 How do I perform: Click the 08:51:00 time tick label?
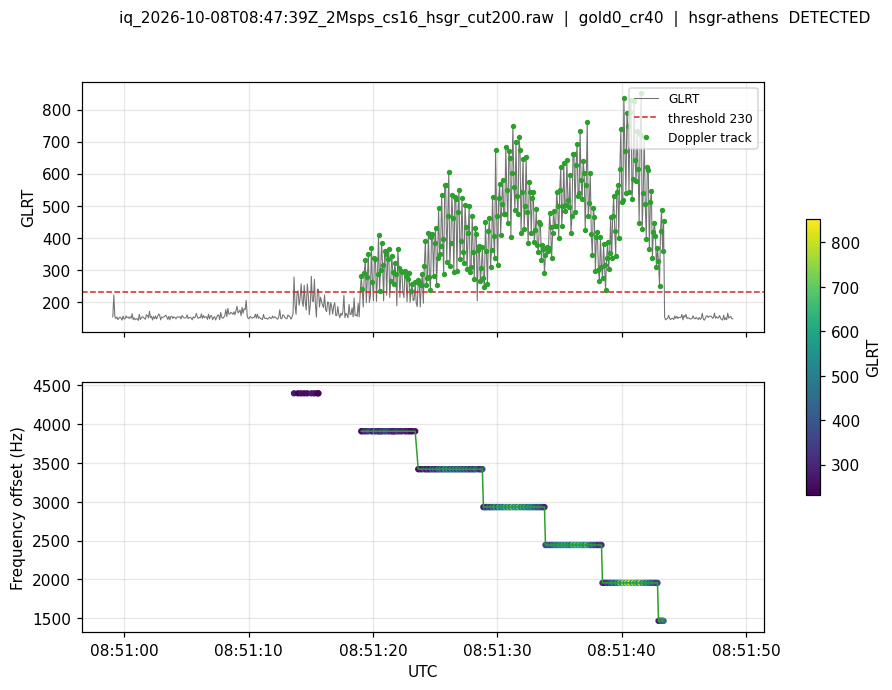tap(124, 650)
